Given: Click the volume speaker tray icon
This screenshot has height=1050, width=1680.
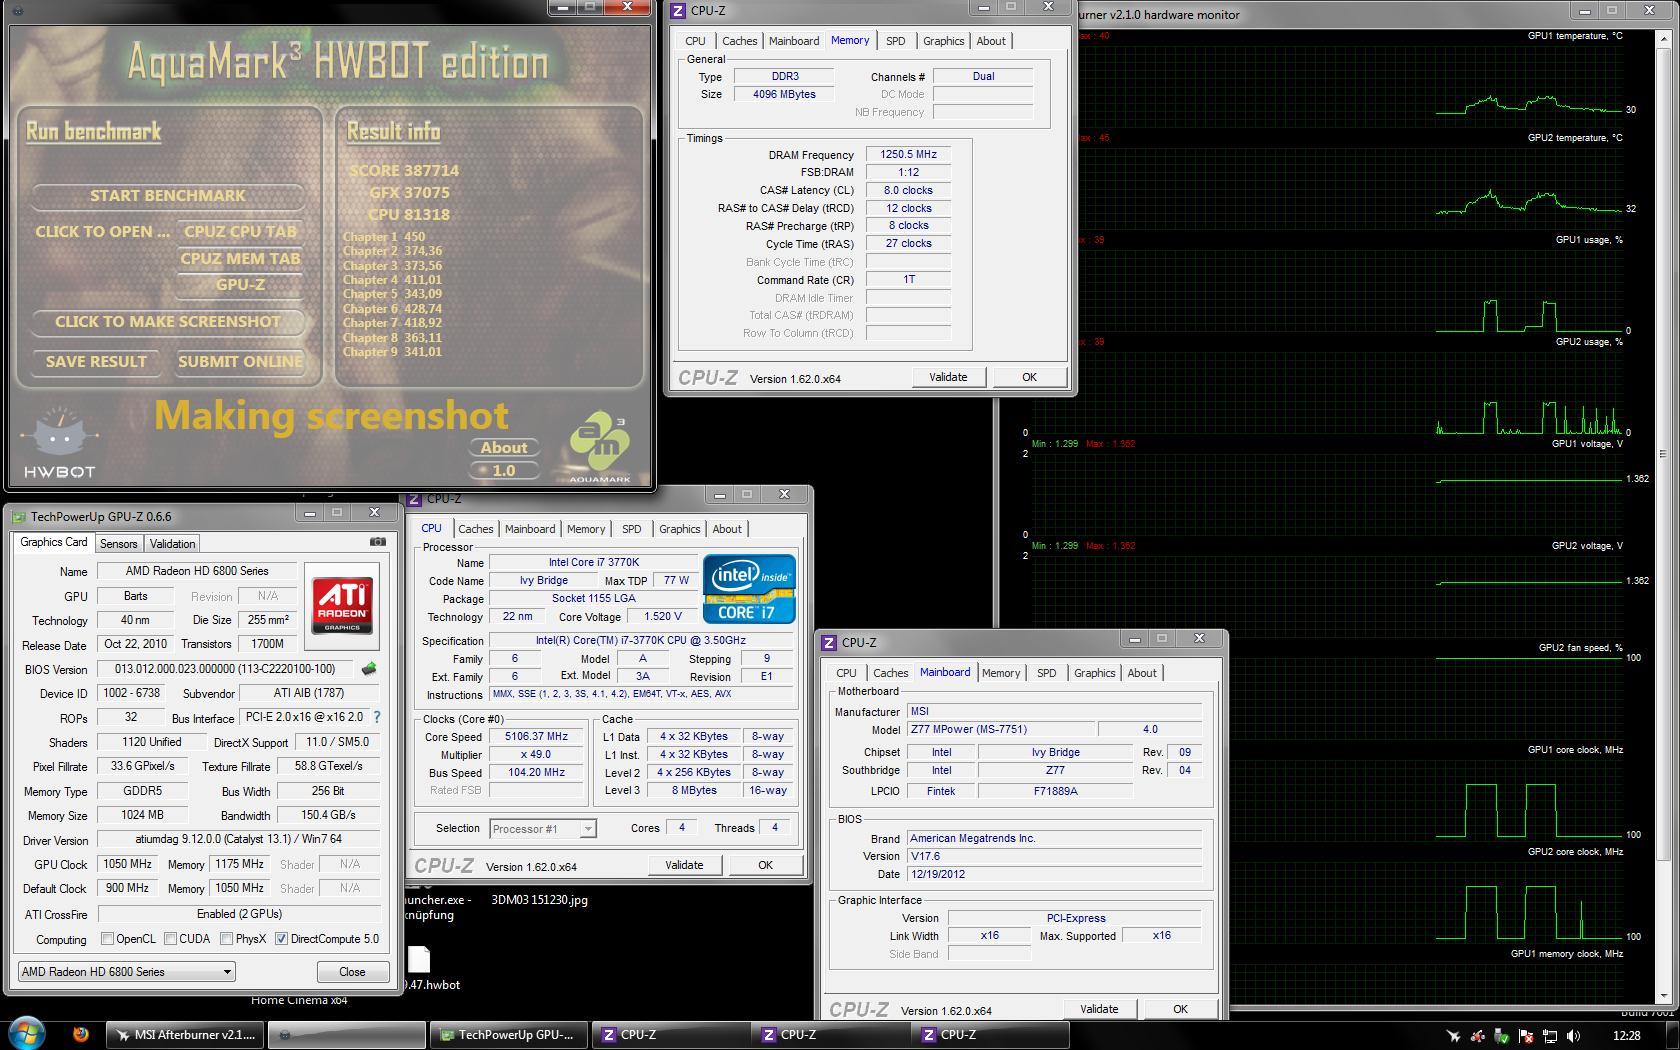Looking at the screenshot, I should [1574, 1036].
